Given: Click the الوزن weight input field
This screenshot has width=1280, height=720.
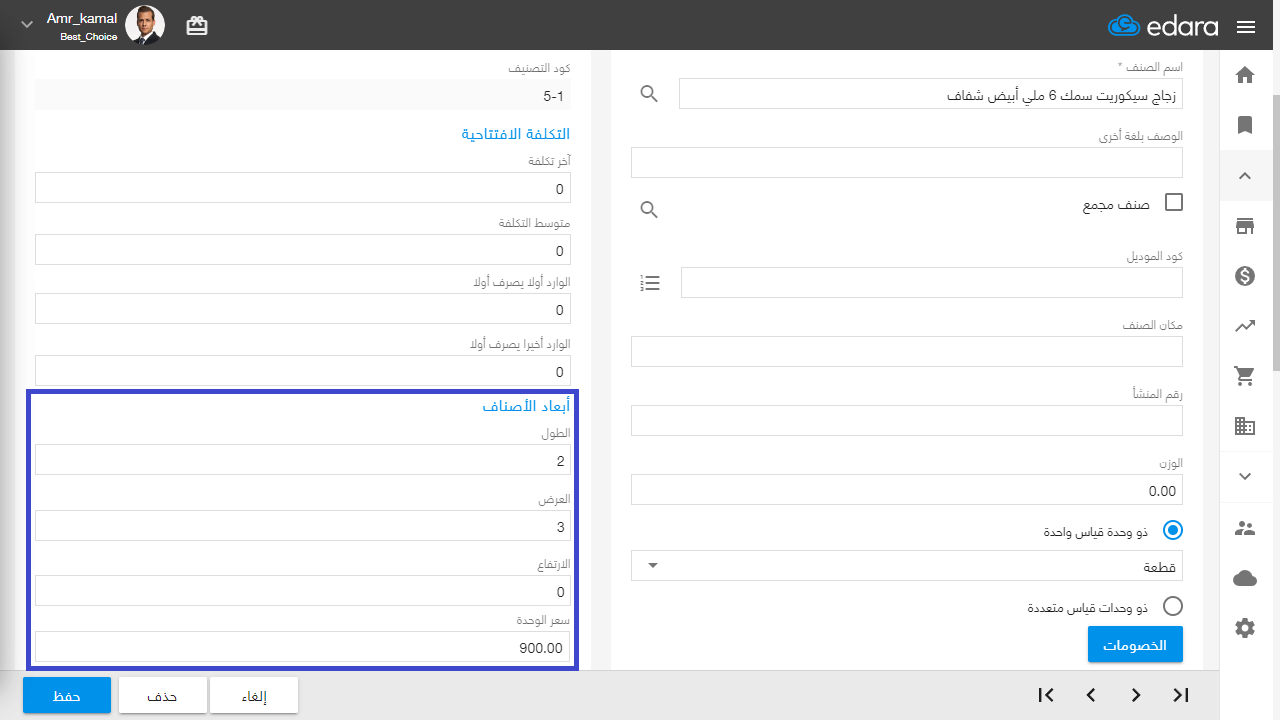Looking at the screenshot, I should coord(907,490).
